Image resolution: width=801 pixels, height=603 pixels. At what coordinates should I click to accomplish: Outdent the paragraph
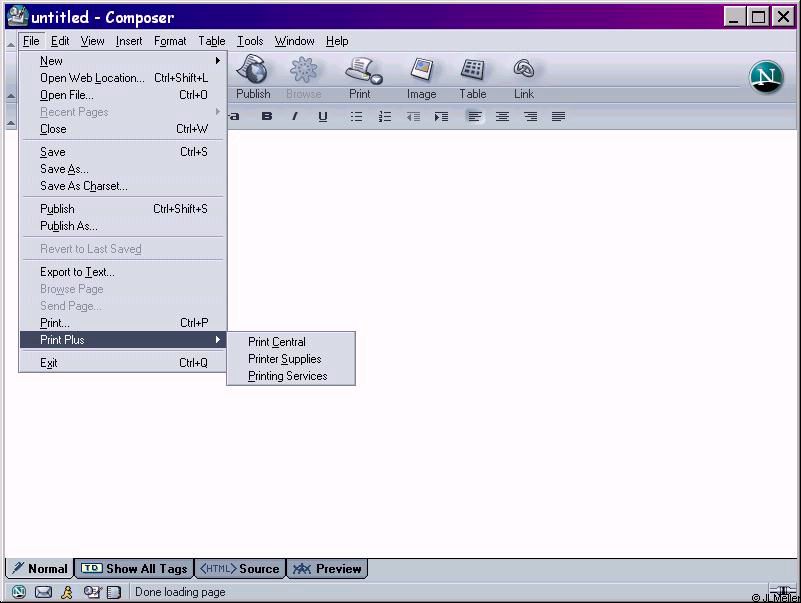(x=413, y=117)
